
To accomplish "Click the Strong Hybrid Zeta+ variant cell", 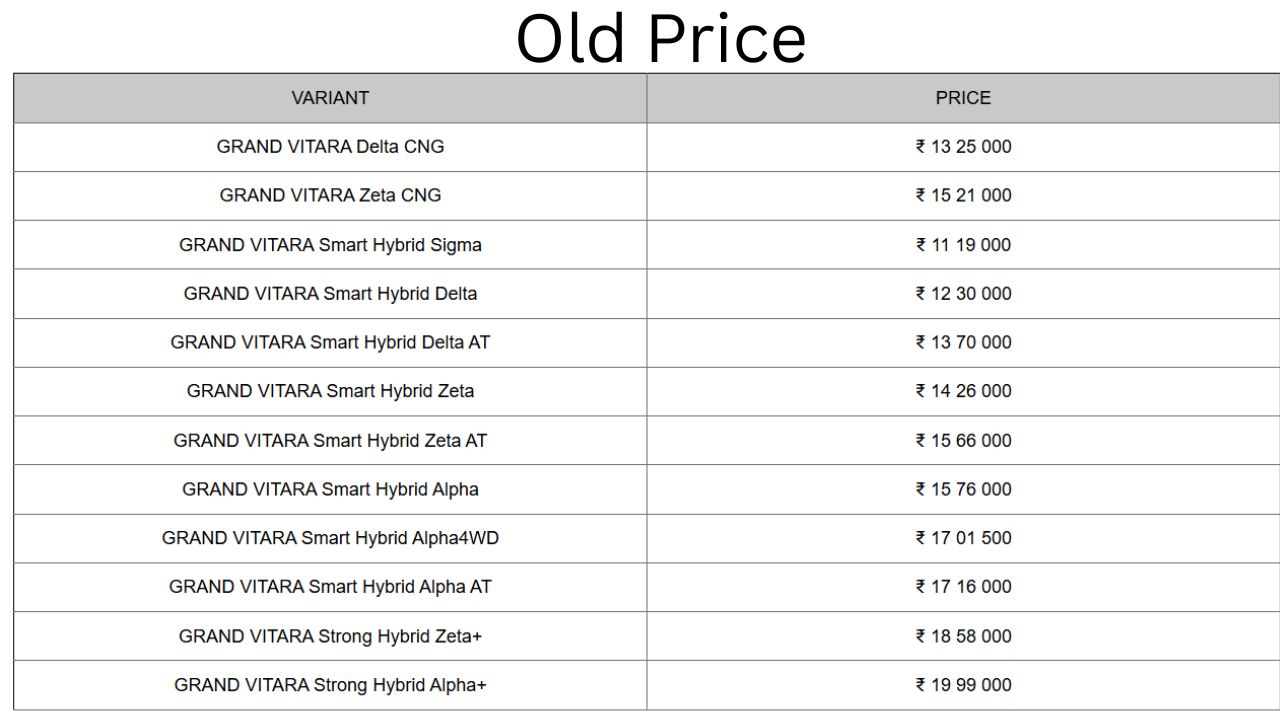I will 330,637.
